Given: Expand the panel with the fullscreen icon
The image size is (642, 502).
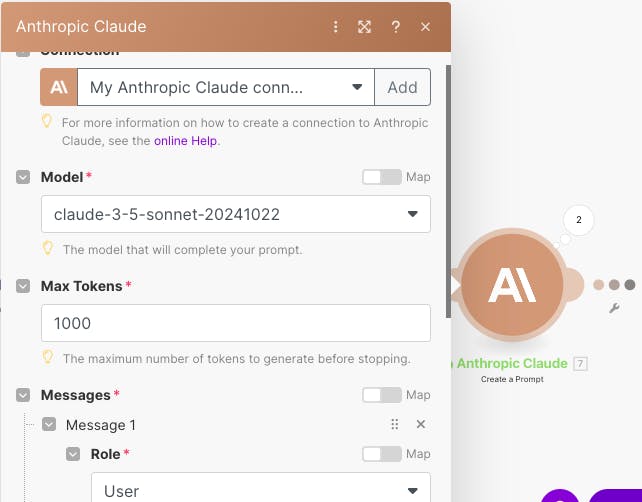Looking at the screenshot, I should point(364,27).
